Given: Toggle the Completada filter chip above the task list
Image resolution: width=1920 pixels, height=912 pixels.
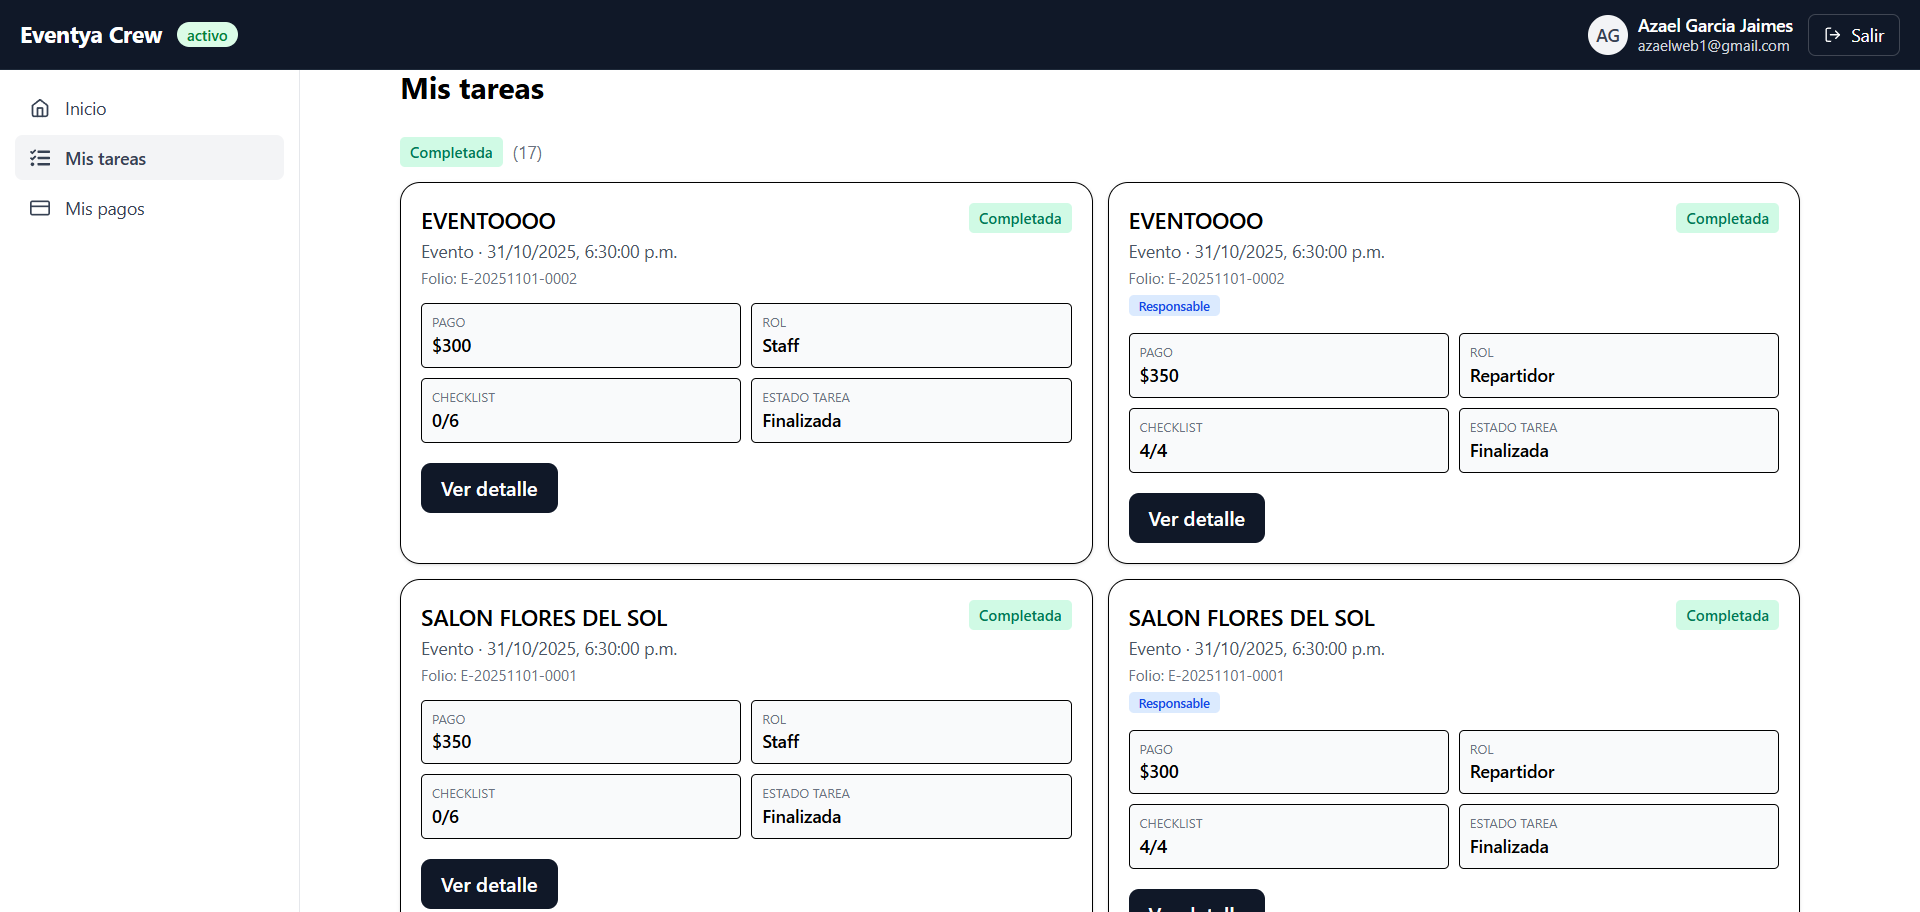Looking at the screenshot, I should (x=451, y=152).
